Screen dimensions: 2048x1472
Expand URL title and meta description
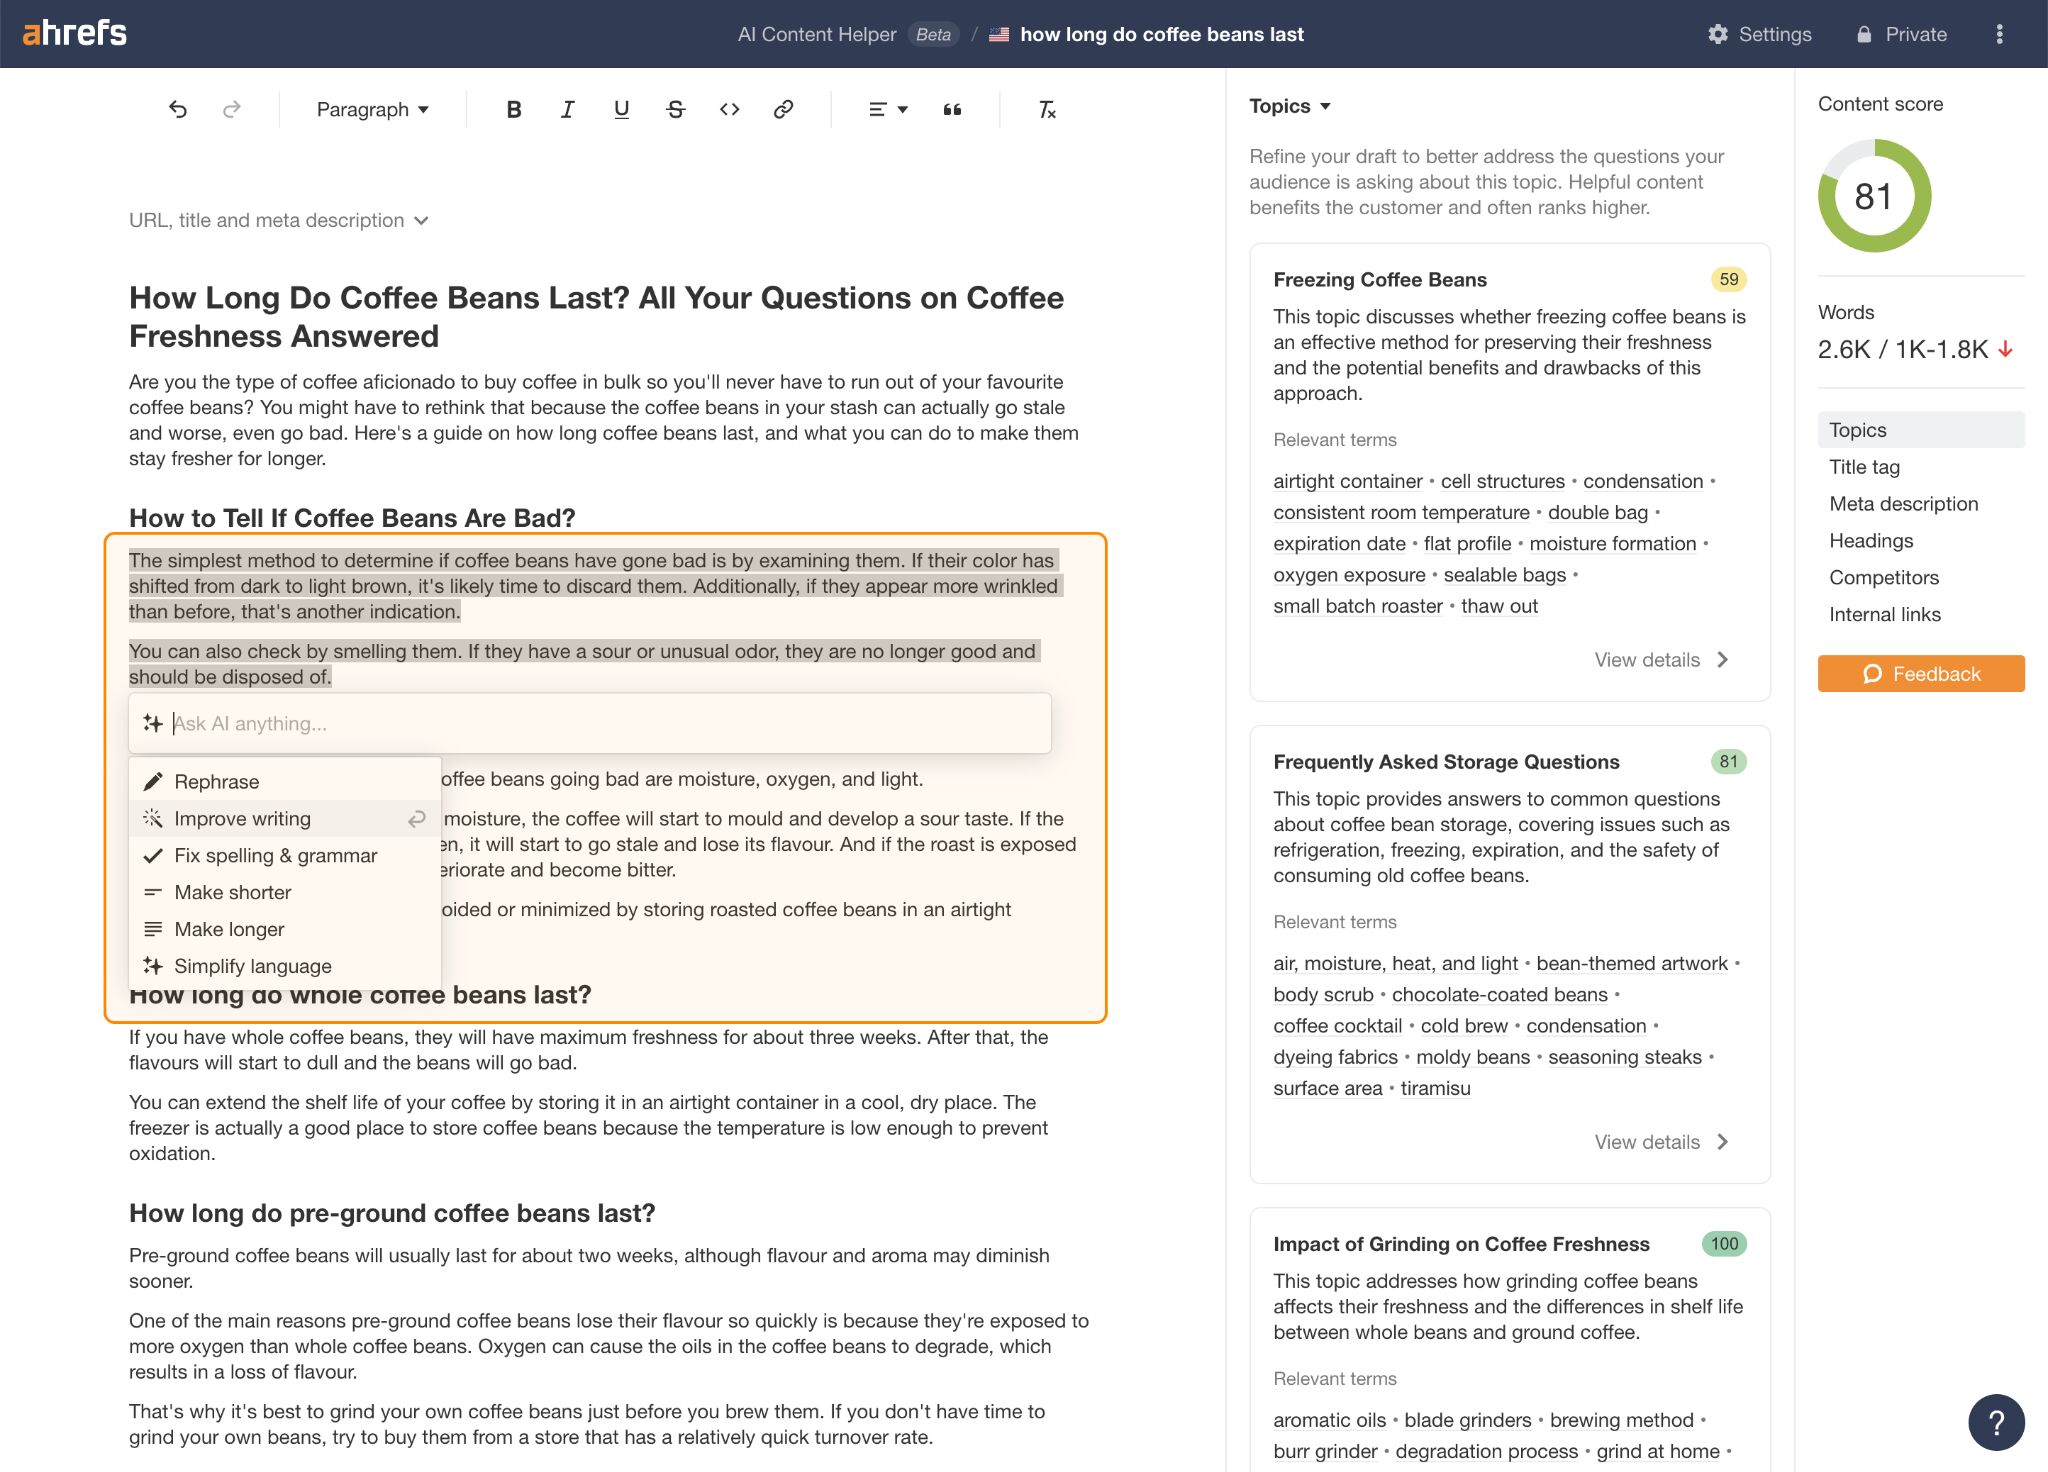280,221
